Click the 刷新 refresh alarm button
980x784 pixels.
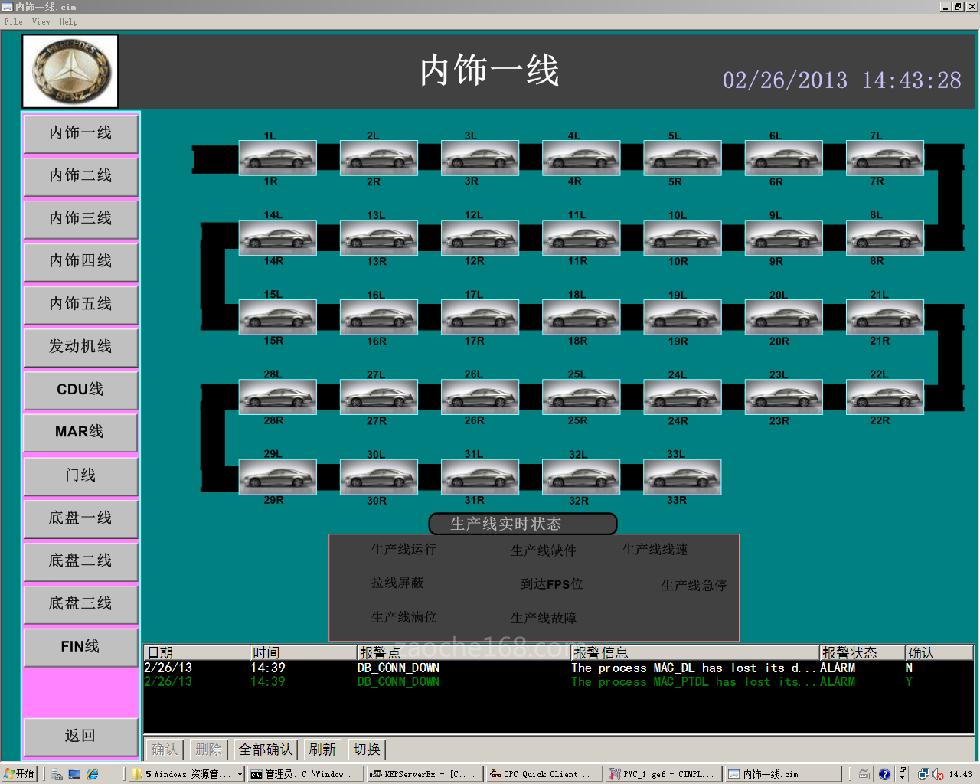click(321, 749)
